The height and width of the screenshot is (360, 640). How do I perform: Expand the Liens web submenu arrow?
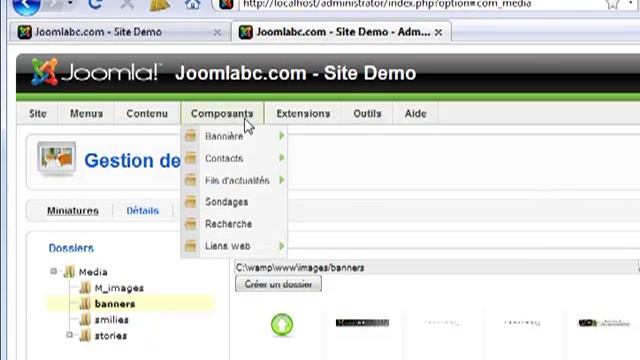(281, 246)
